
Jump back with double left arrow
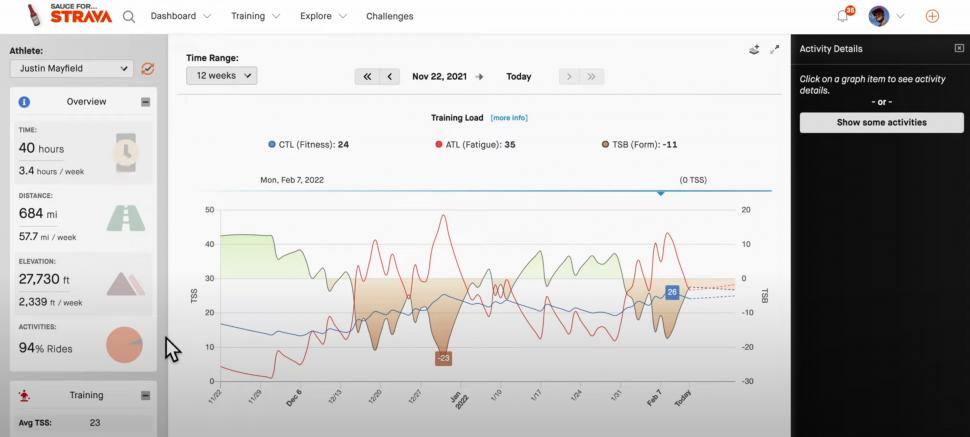pos(367,77)
